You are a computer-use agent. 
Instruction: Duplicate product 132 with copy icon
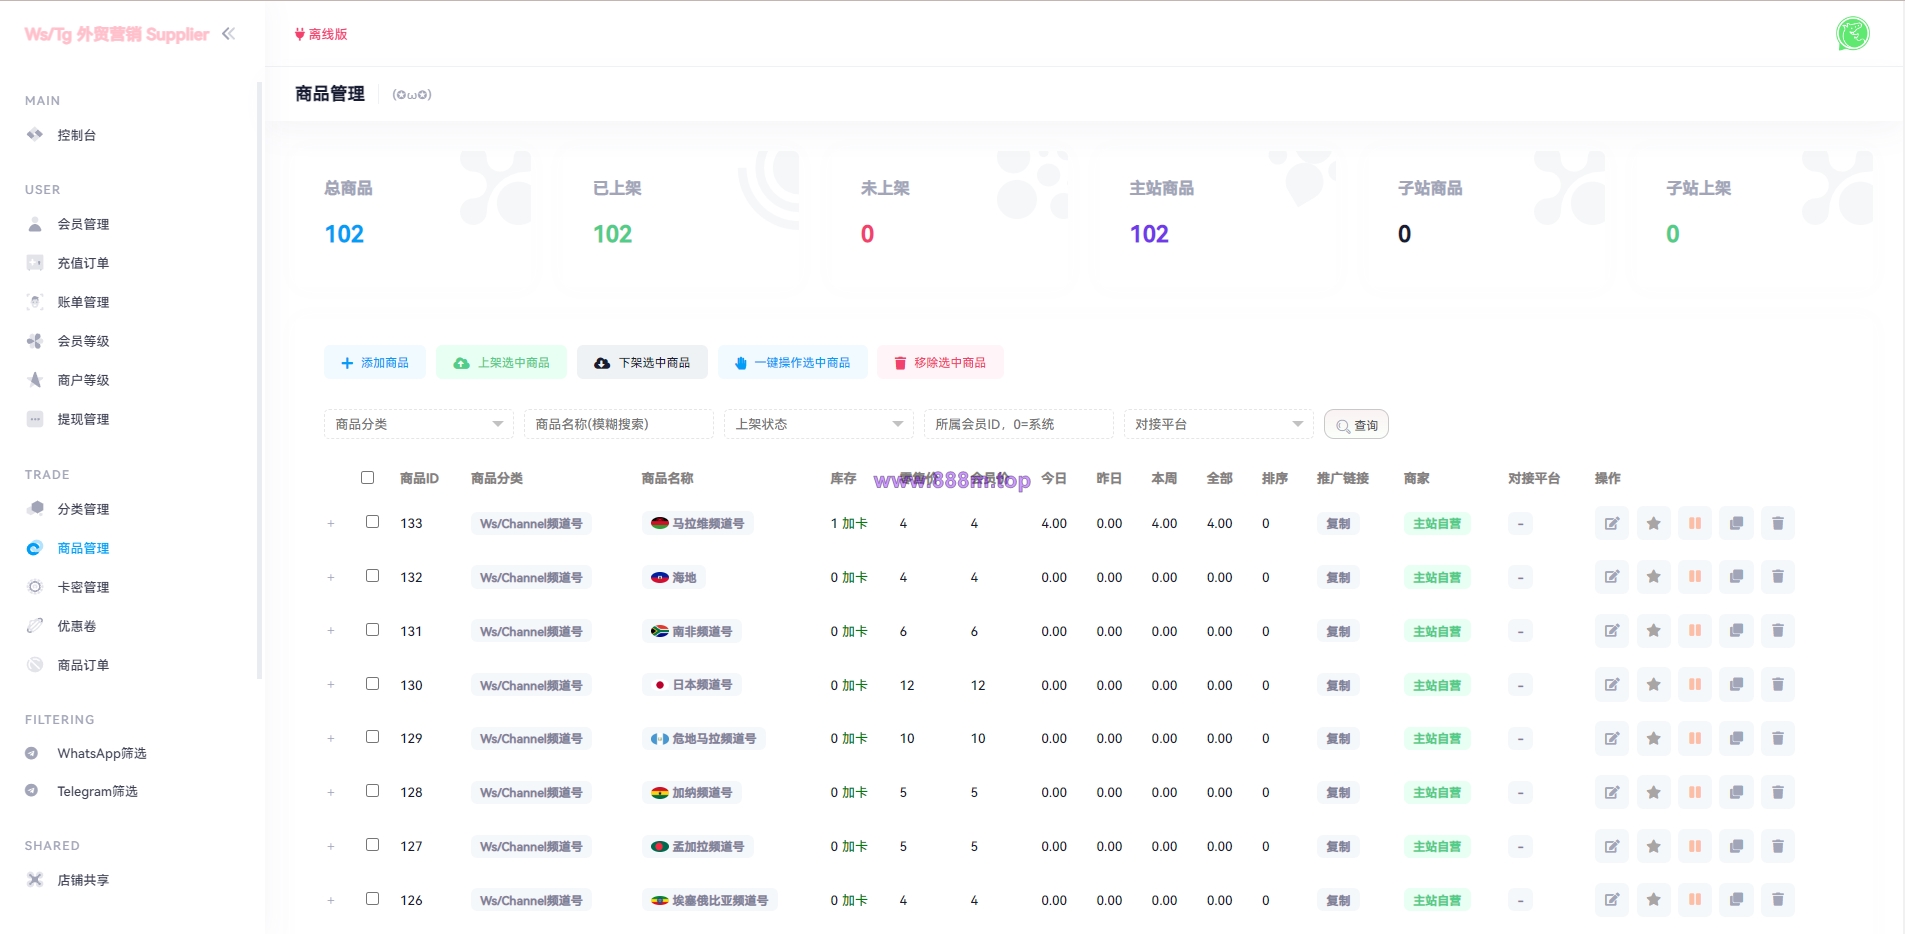pos(1737,577)
